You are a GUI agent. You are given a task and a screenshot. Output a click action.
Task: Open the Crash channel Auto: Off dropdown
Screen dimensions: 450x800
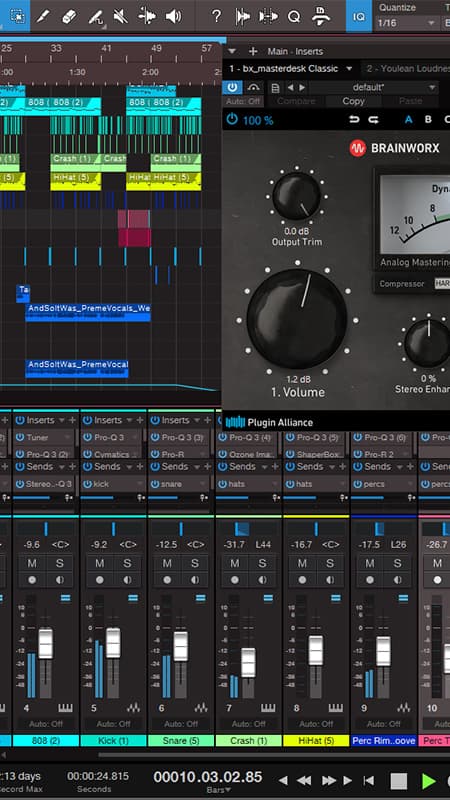click(248, 723)
